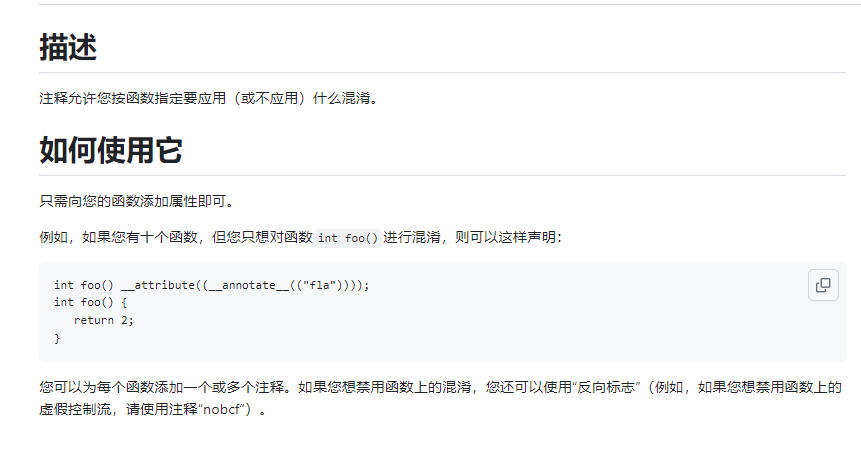The height and width of the screenshot is (468, 861).
Task: Place cursor at 例如，如果您有十个函数 text
Action: (118, 237)
